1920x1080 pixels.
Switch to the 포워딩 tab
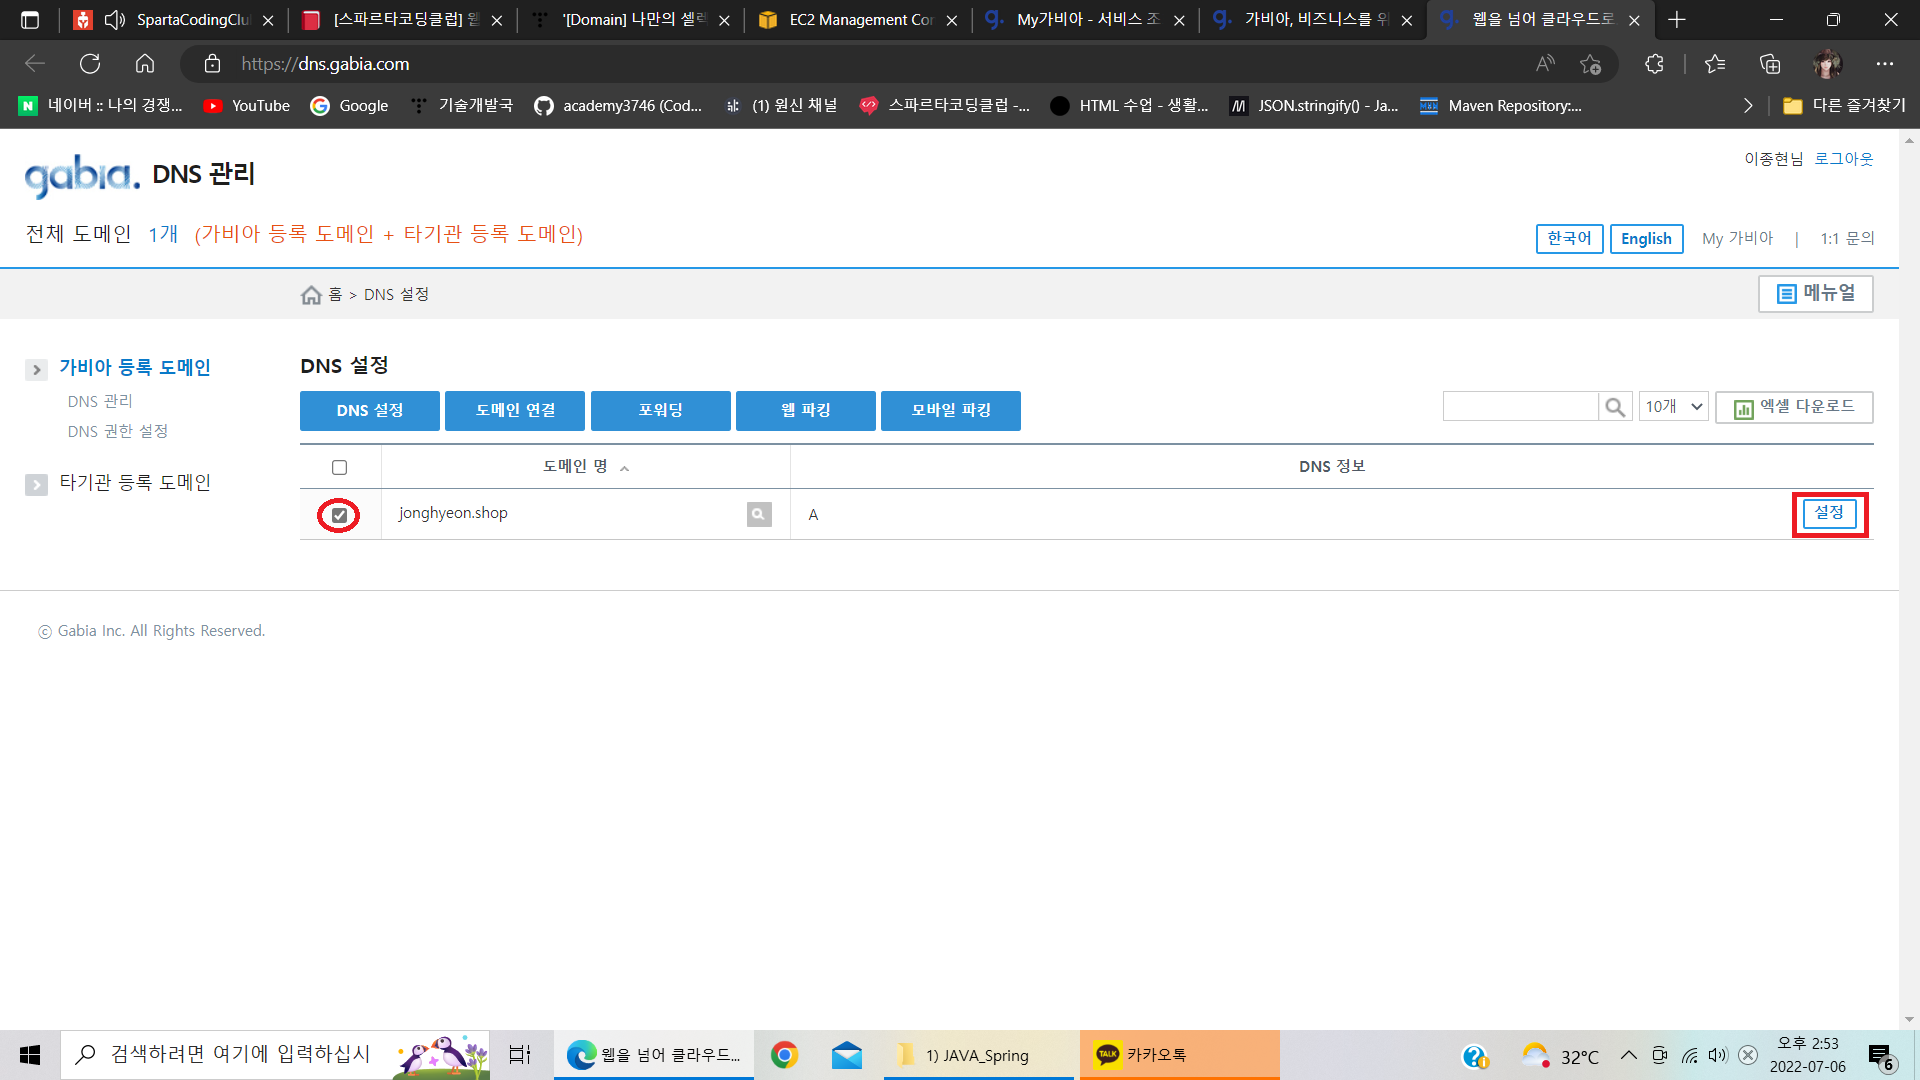point(660,411)
